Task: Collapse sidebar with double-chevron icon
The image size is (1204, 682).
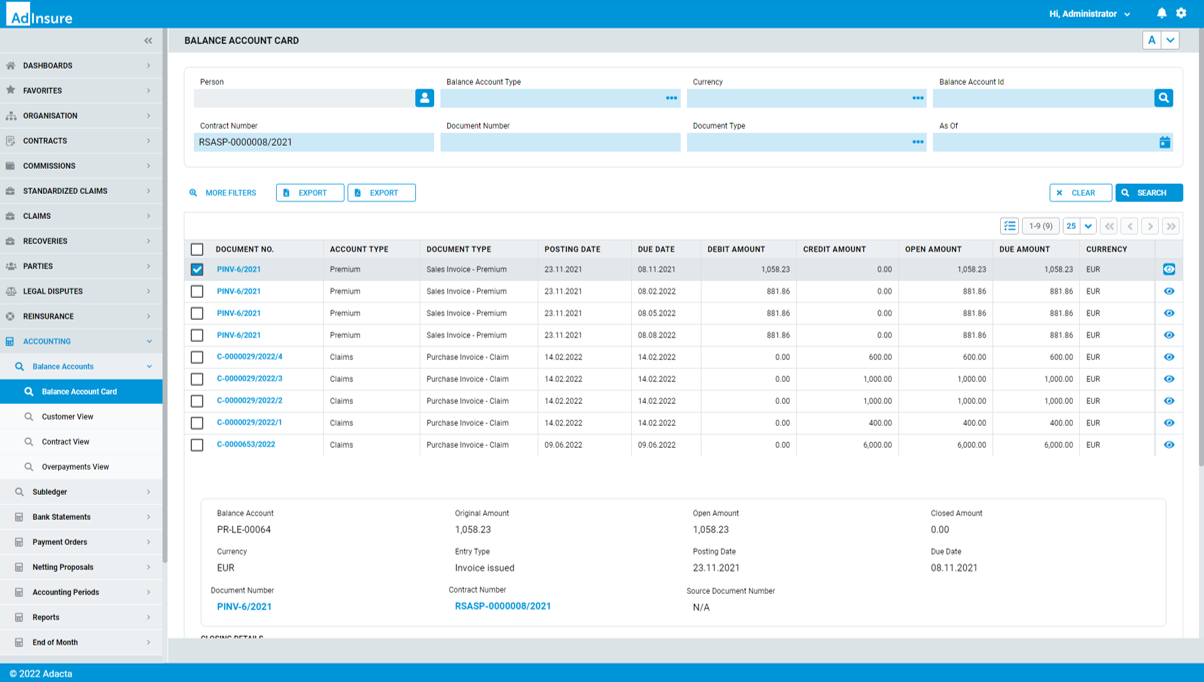Action: [148, 41]
